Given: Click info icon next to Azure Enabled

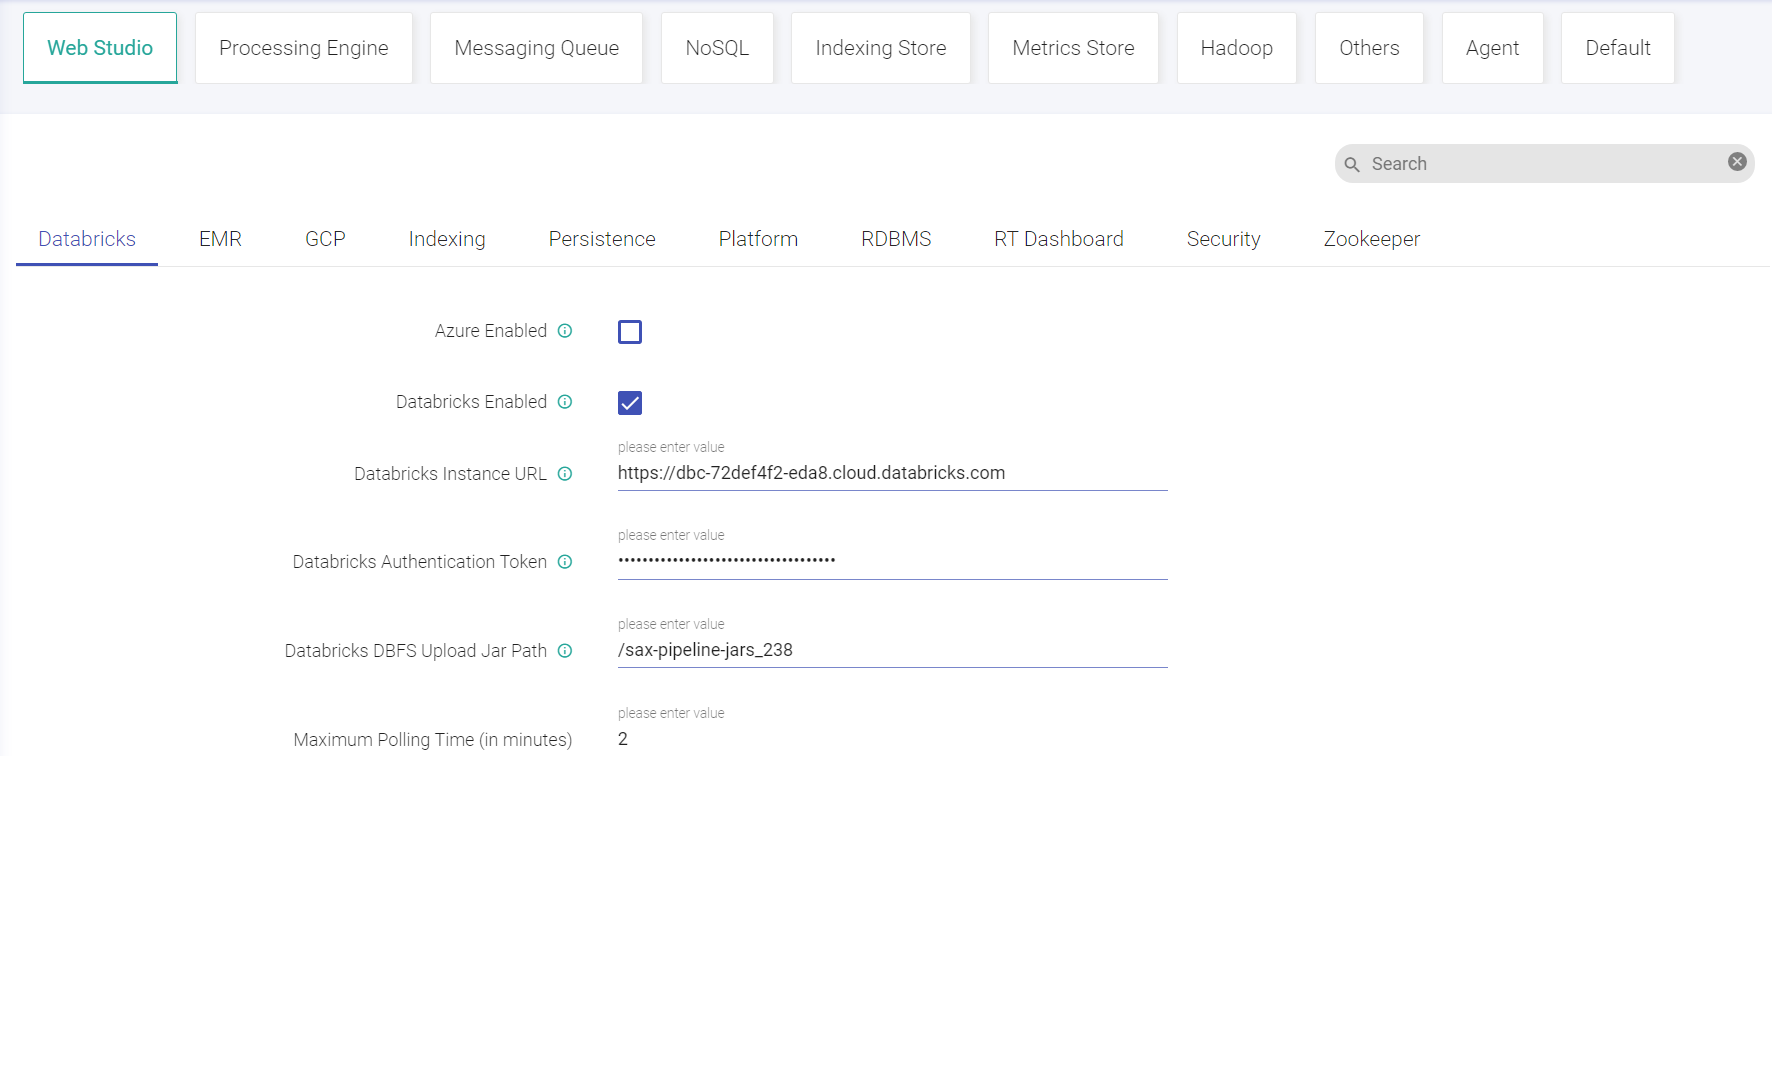Looking at the screenshot, I should 565,331.
